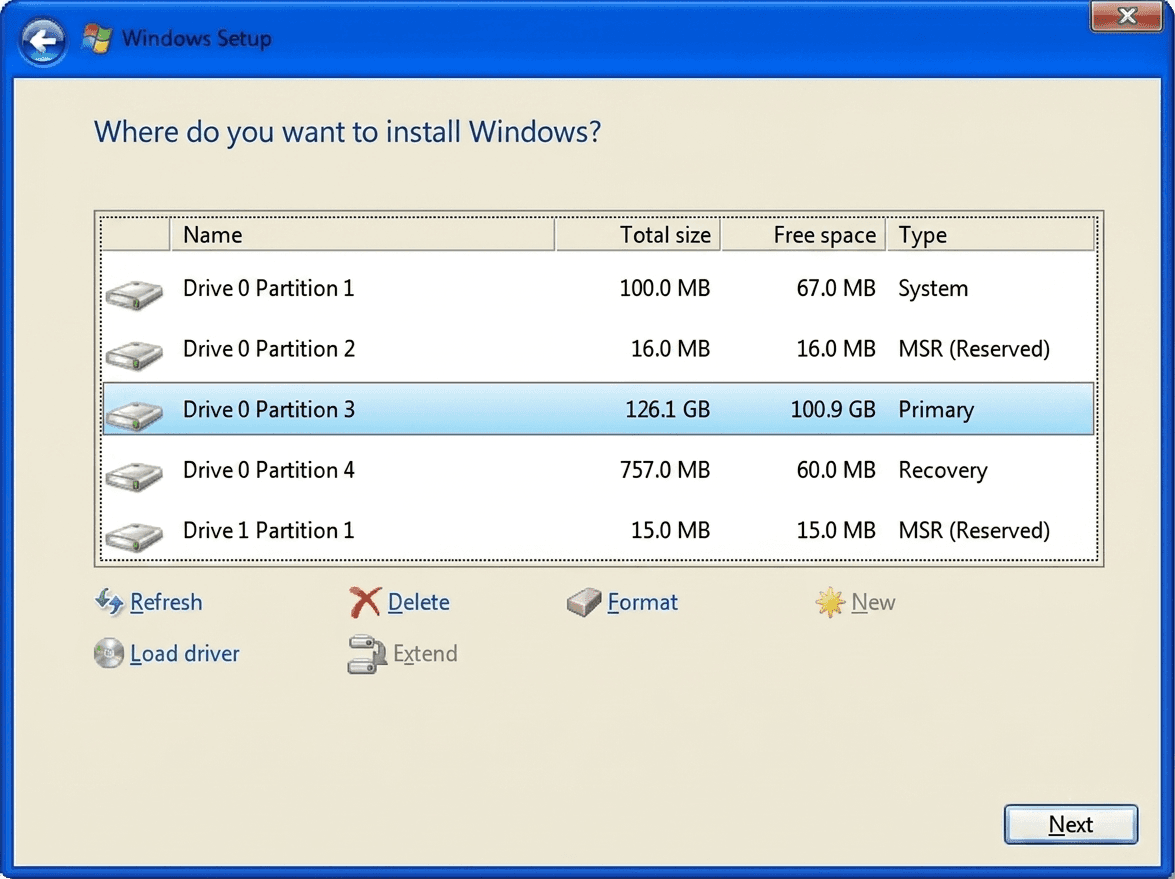Refresh the partition list

click(166, 602)
